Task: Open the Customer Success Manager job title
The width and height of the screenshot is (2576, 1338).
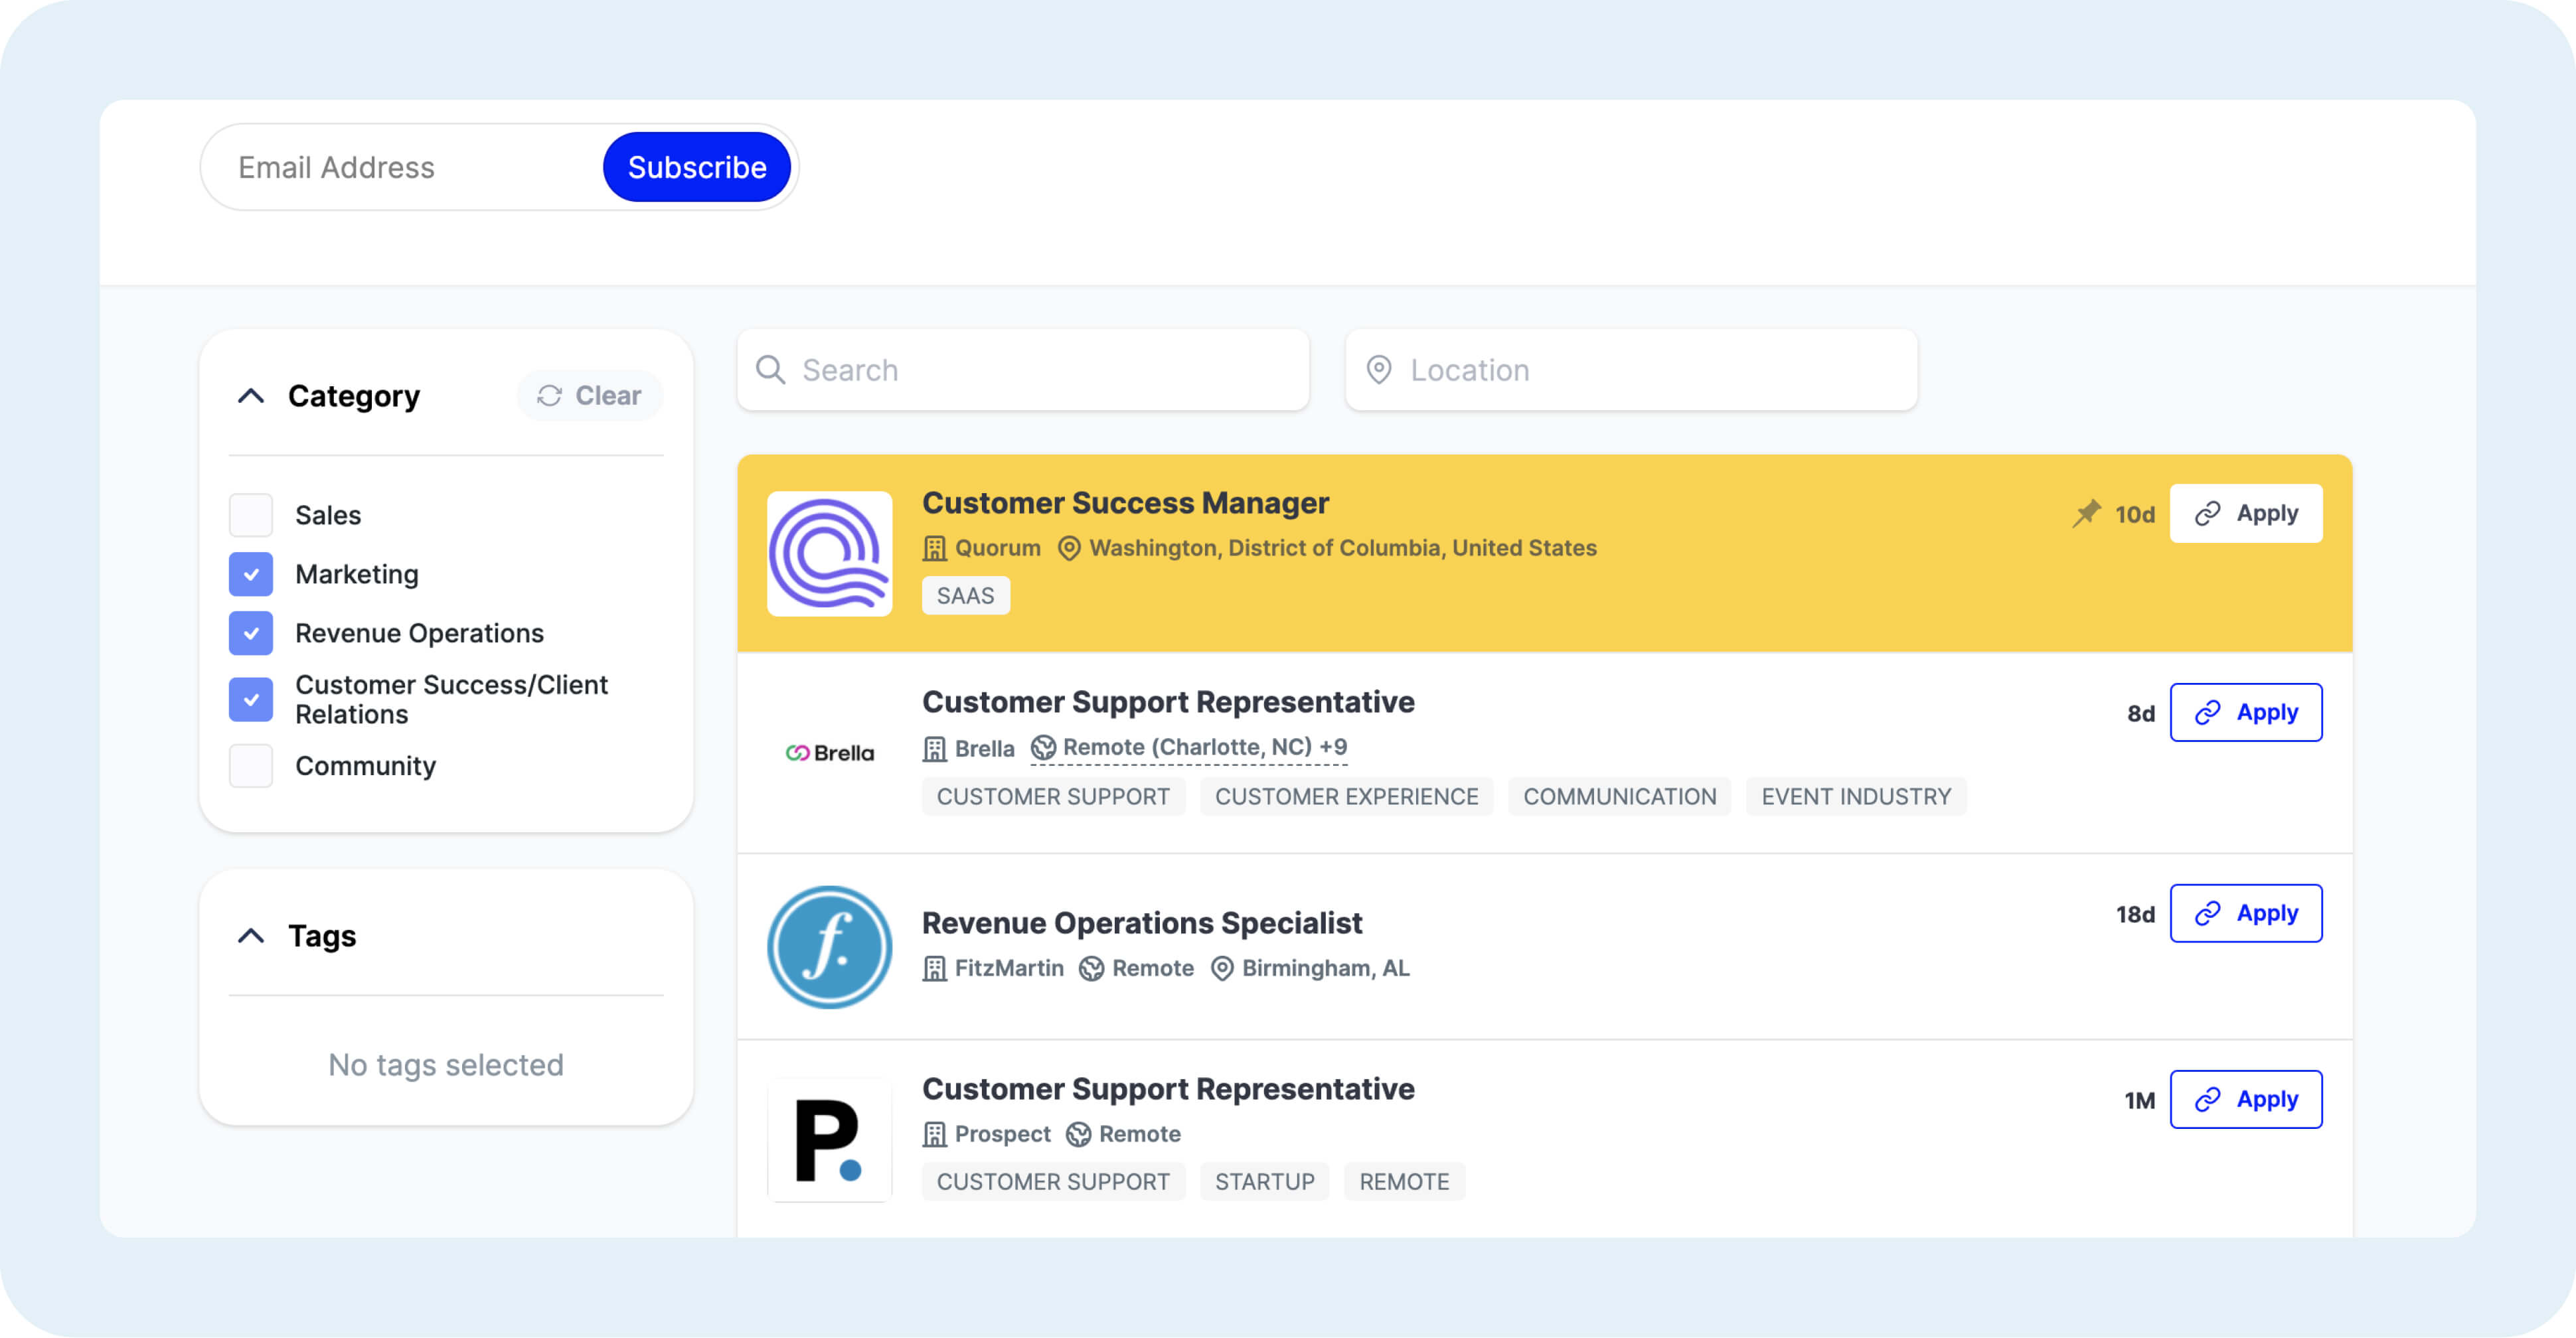Action: [x=1125, y=503]
